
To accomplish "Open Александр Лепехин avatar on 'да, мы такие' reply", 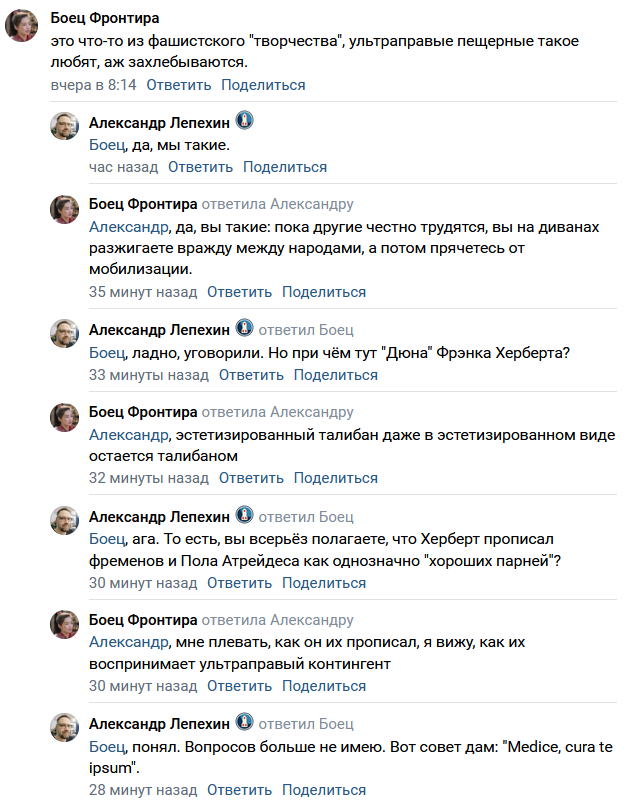I will click(65, 126).
